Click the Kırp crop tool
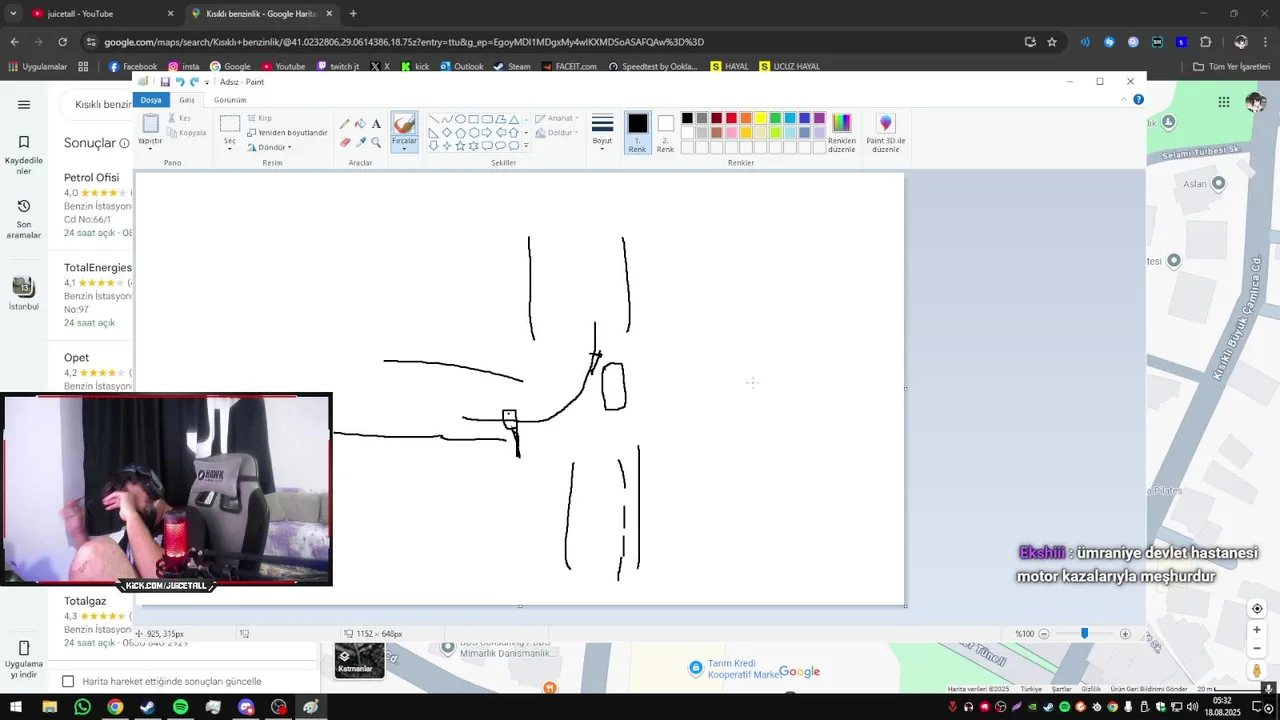Viewport: 1280px width, 720px height. click(259, 118)
